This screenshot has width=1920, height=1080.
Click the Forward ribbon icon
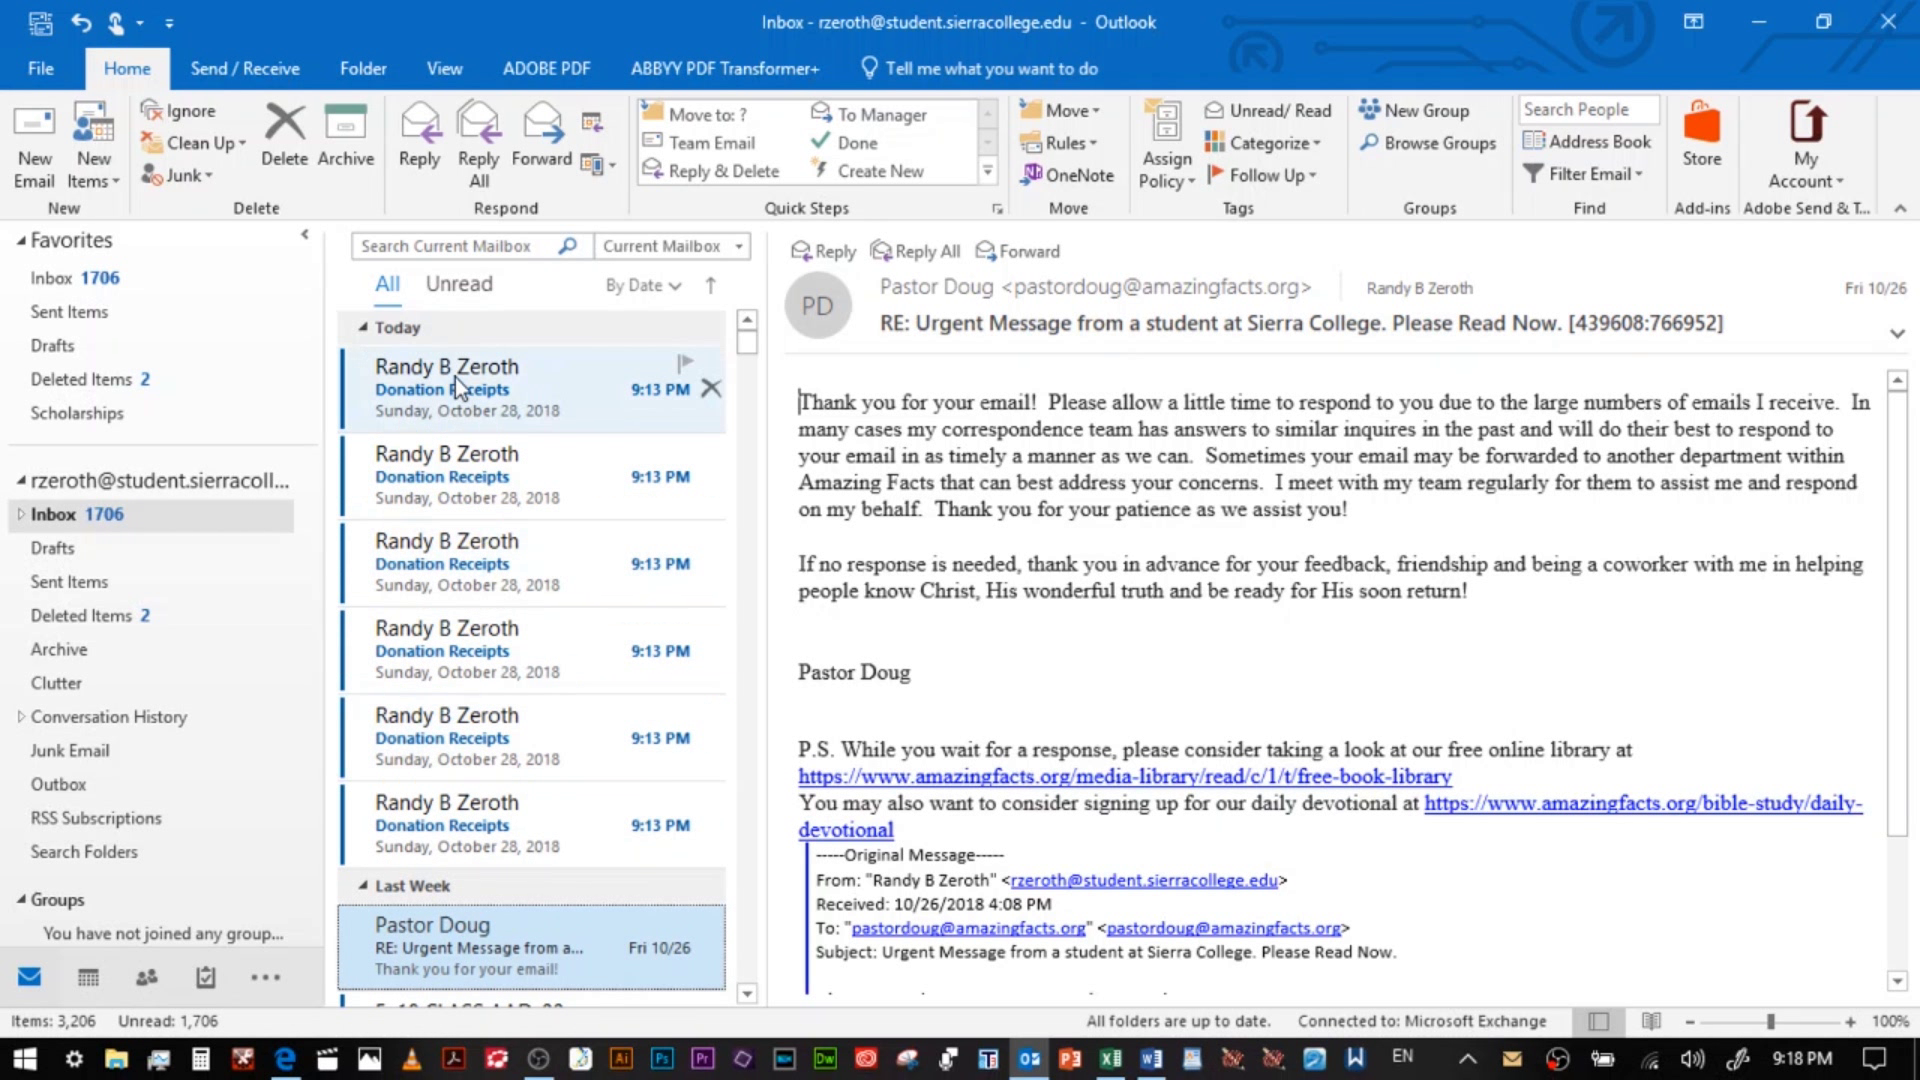(x=542, y=123)
